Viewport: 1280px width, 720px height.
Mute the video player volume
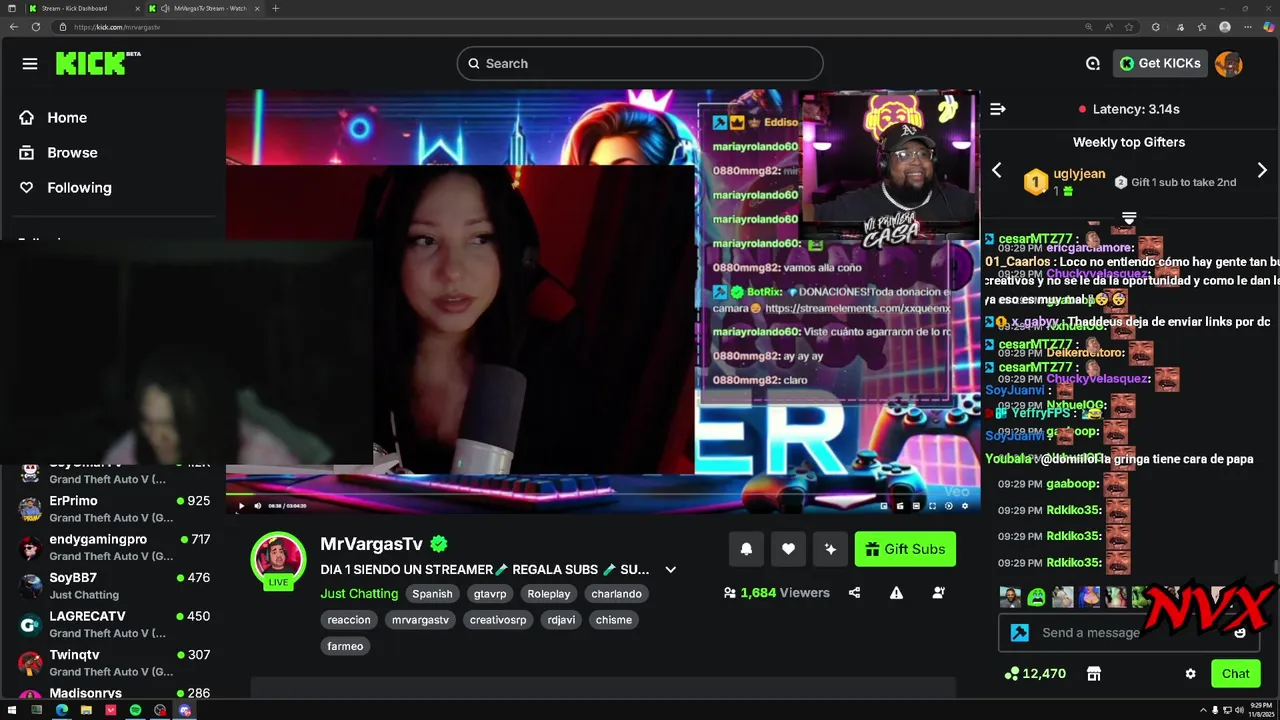(257, 506)
